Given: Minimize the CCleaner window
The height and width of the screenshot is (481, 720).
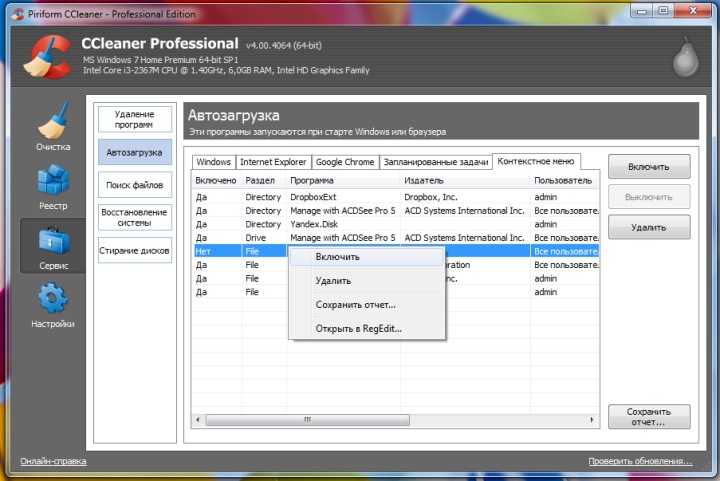Looking at the screenshot, I should click(642, 11).
